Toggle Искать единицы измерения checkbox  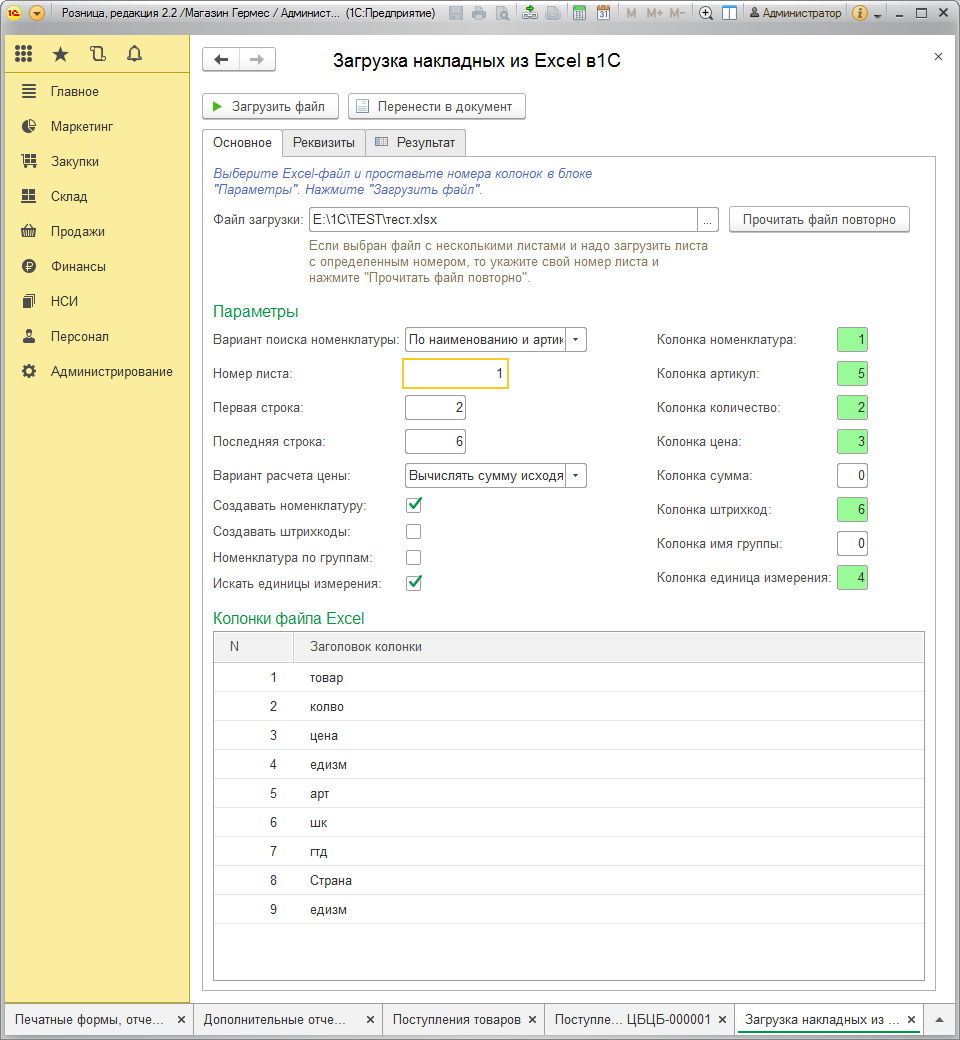(x=413, y=583)
